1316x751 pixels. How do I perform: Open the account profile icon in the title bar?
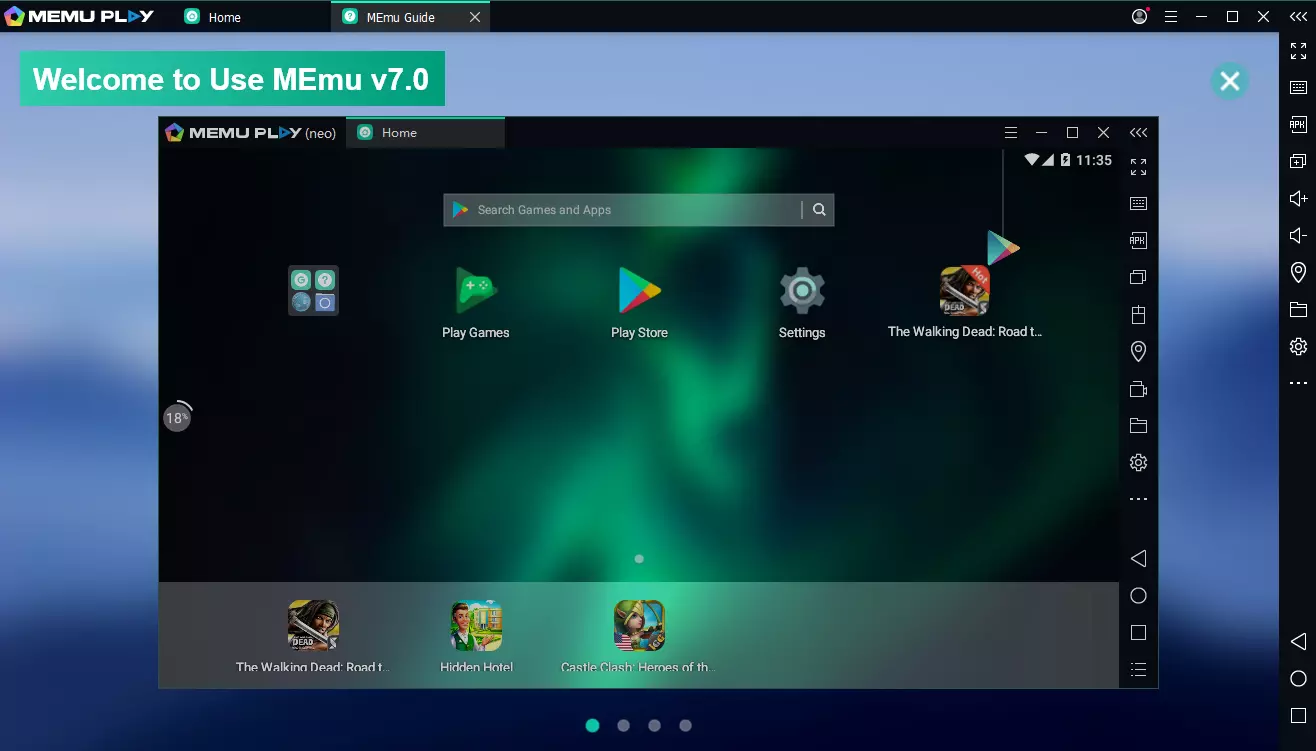pyautogui.click(x=1140, y=16)
